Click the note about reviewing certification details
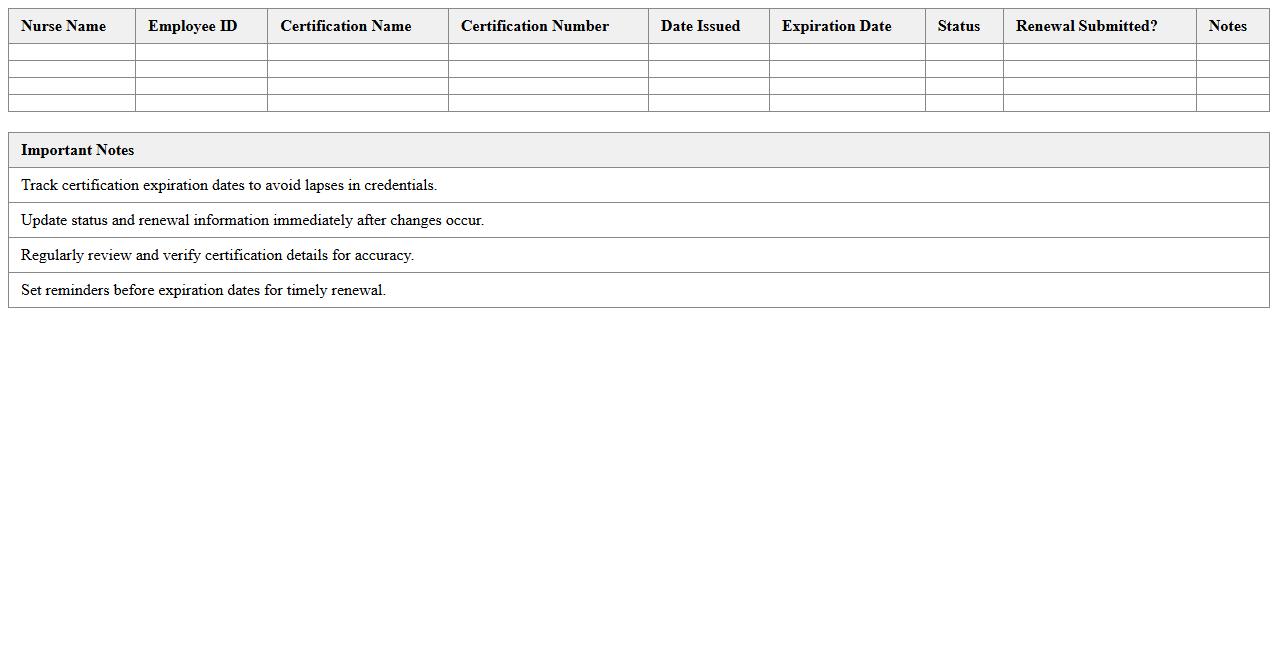This screenshot has height=650, width=1278. pos(217,255)
